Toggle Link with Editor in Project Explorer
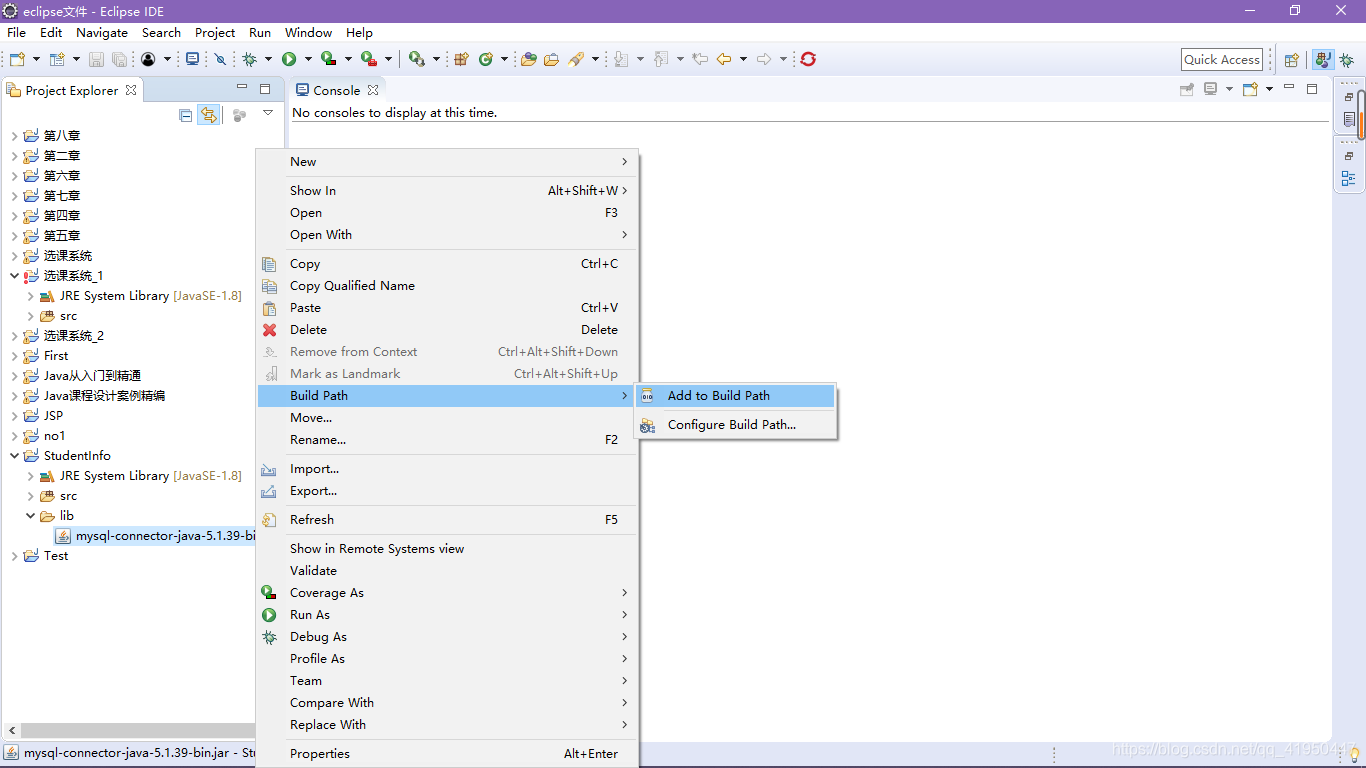The width and height of the screenshot is (1366, 768). point(209,114)
